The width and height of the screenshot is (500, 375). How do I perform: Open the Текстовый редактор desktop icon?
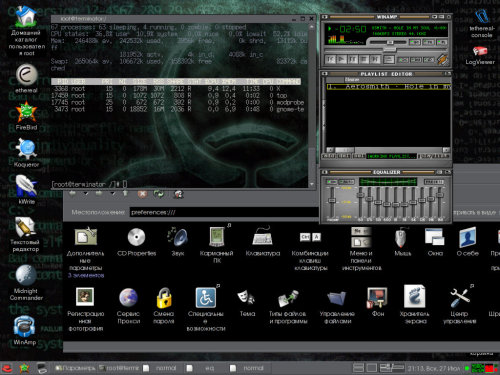[x=25, y=234]
